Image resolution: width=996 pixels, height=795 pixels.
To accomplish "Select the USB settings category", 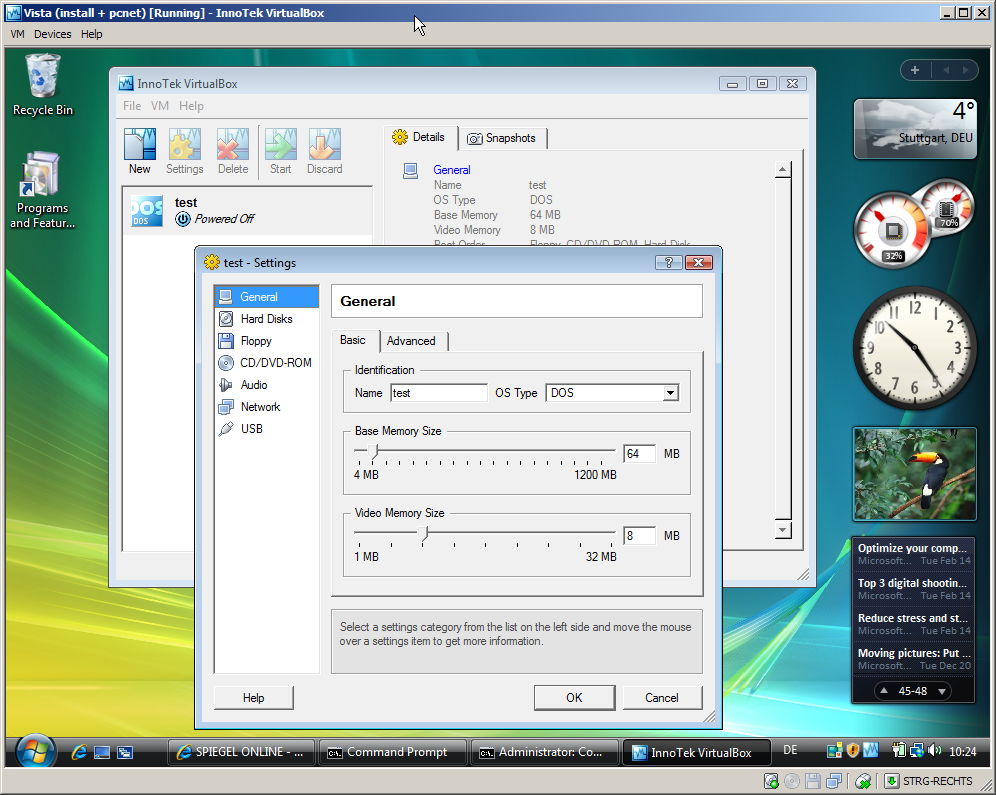I will (252, 429).
